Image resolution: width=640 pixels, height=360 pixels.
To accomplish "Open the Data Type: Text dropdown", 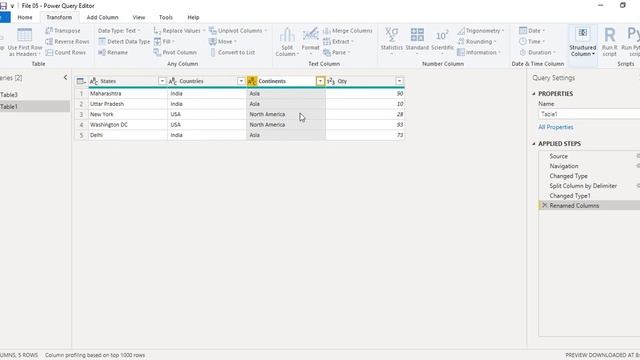I will click(119, 31).
